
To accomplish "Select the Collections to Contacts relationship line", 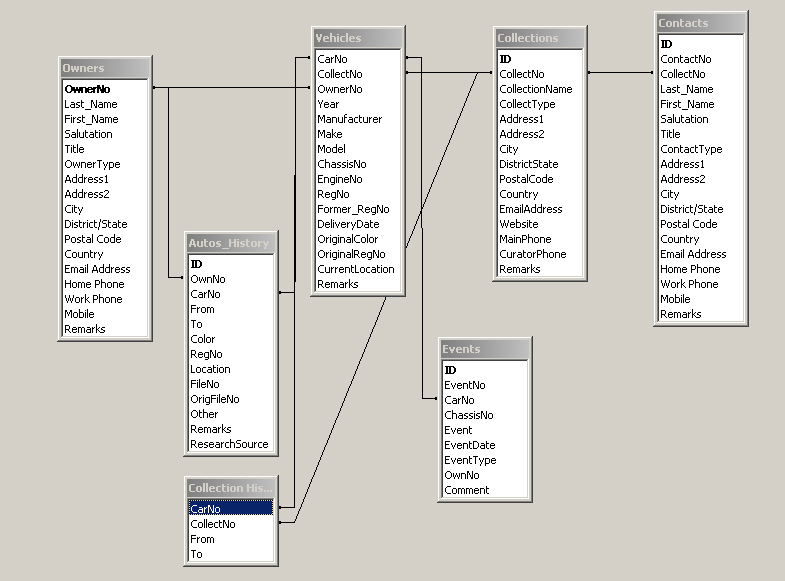I will [620, 73].
